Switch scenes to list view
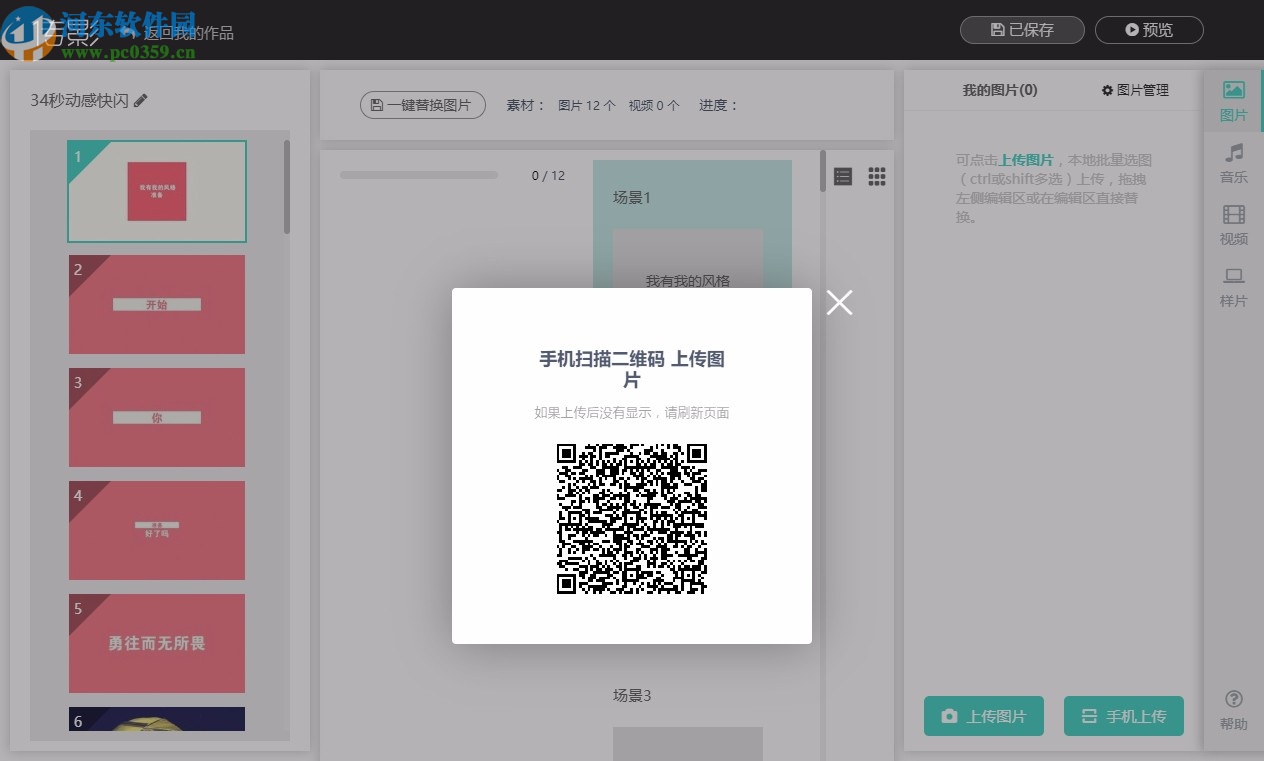 pos(843,176)
